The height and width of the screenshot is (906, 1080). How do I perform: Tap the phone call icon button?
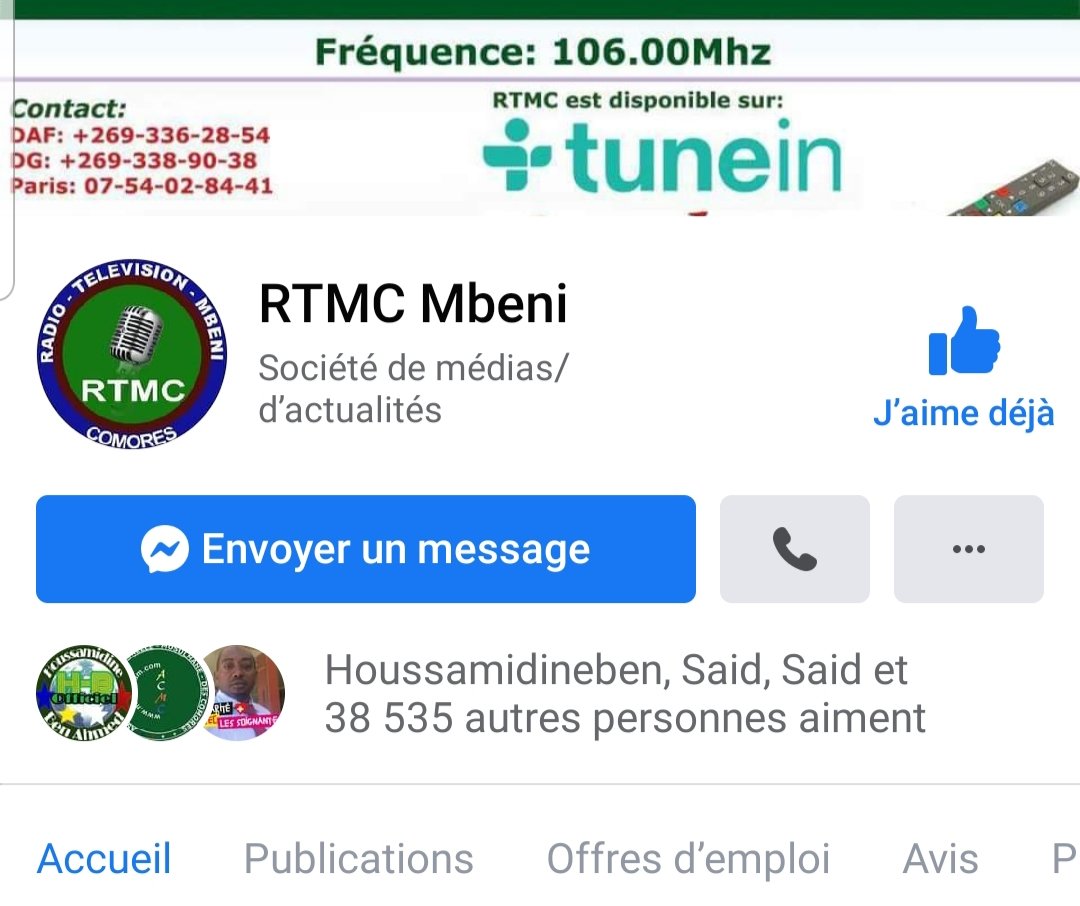795,549
